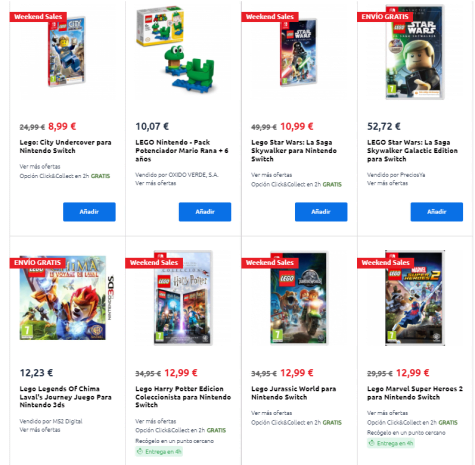Add Star Wars Galactic Edition to cart
475x465 pixels.
(x=437, y=212)
